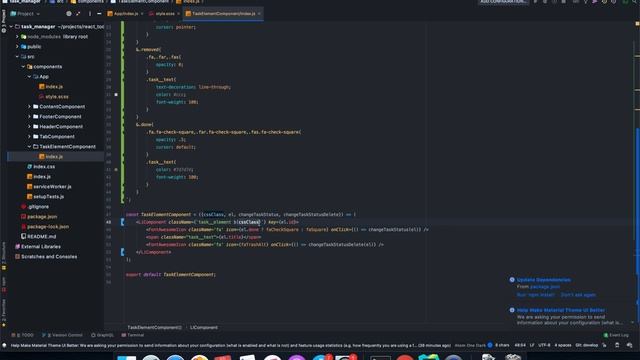Select index.js under TaskElementComponent

51,156
